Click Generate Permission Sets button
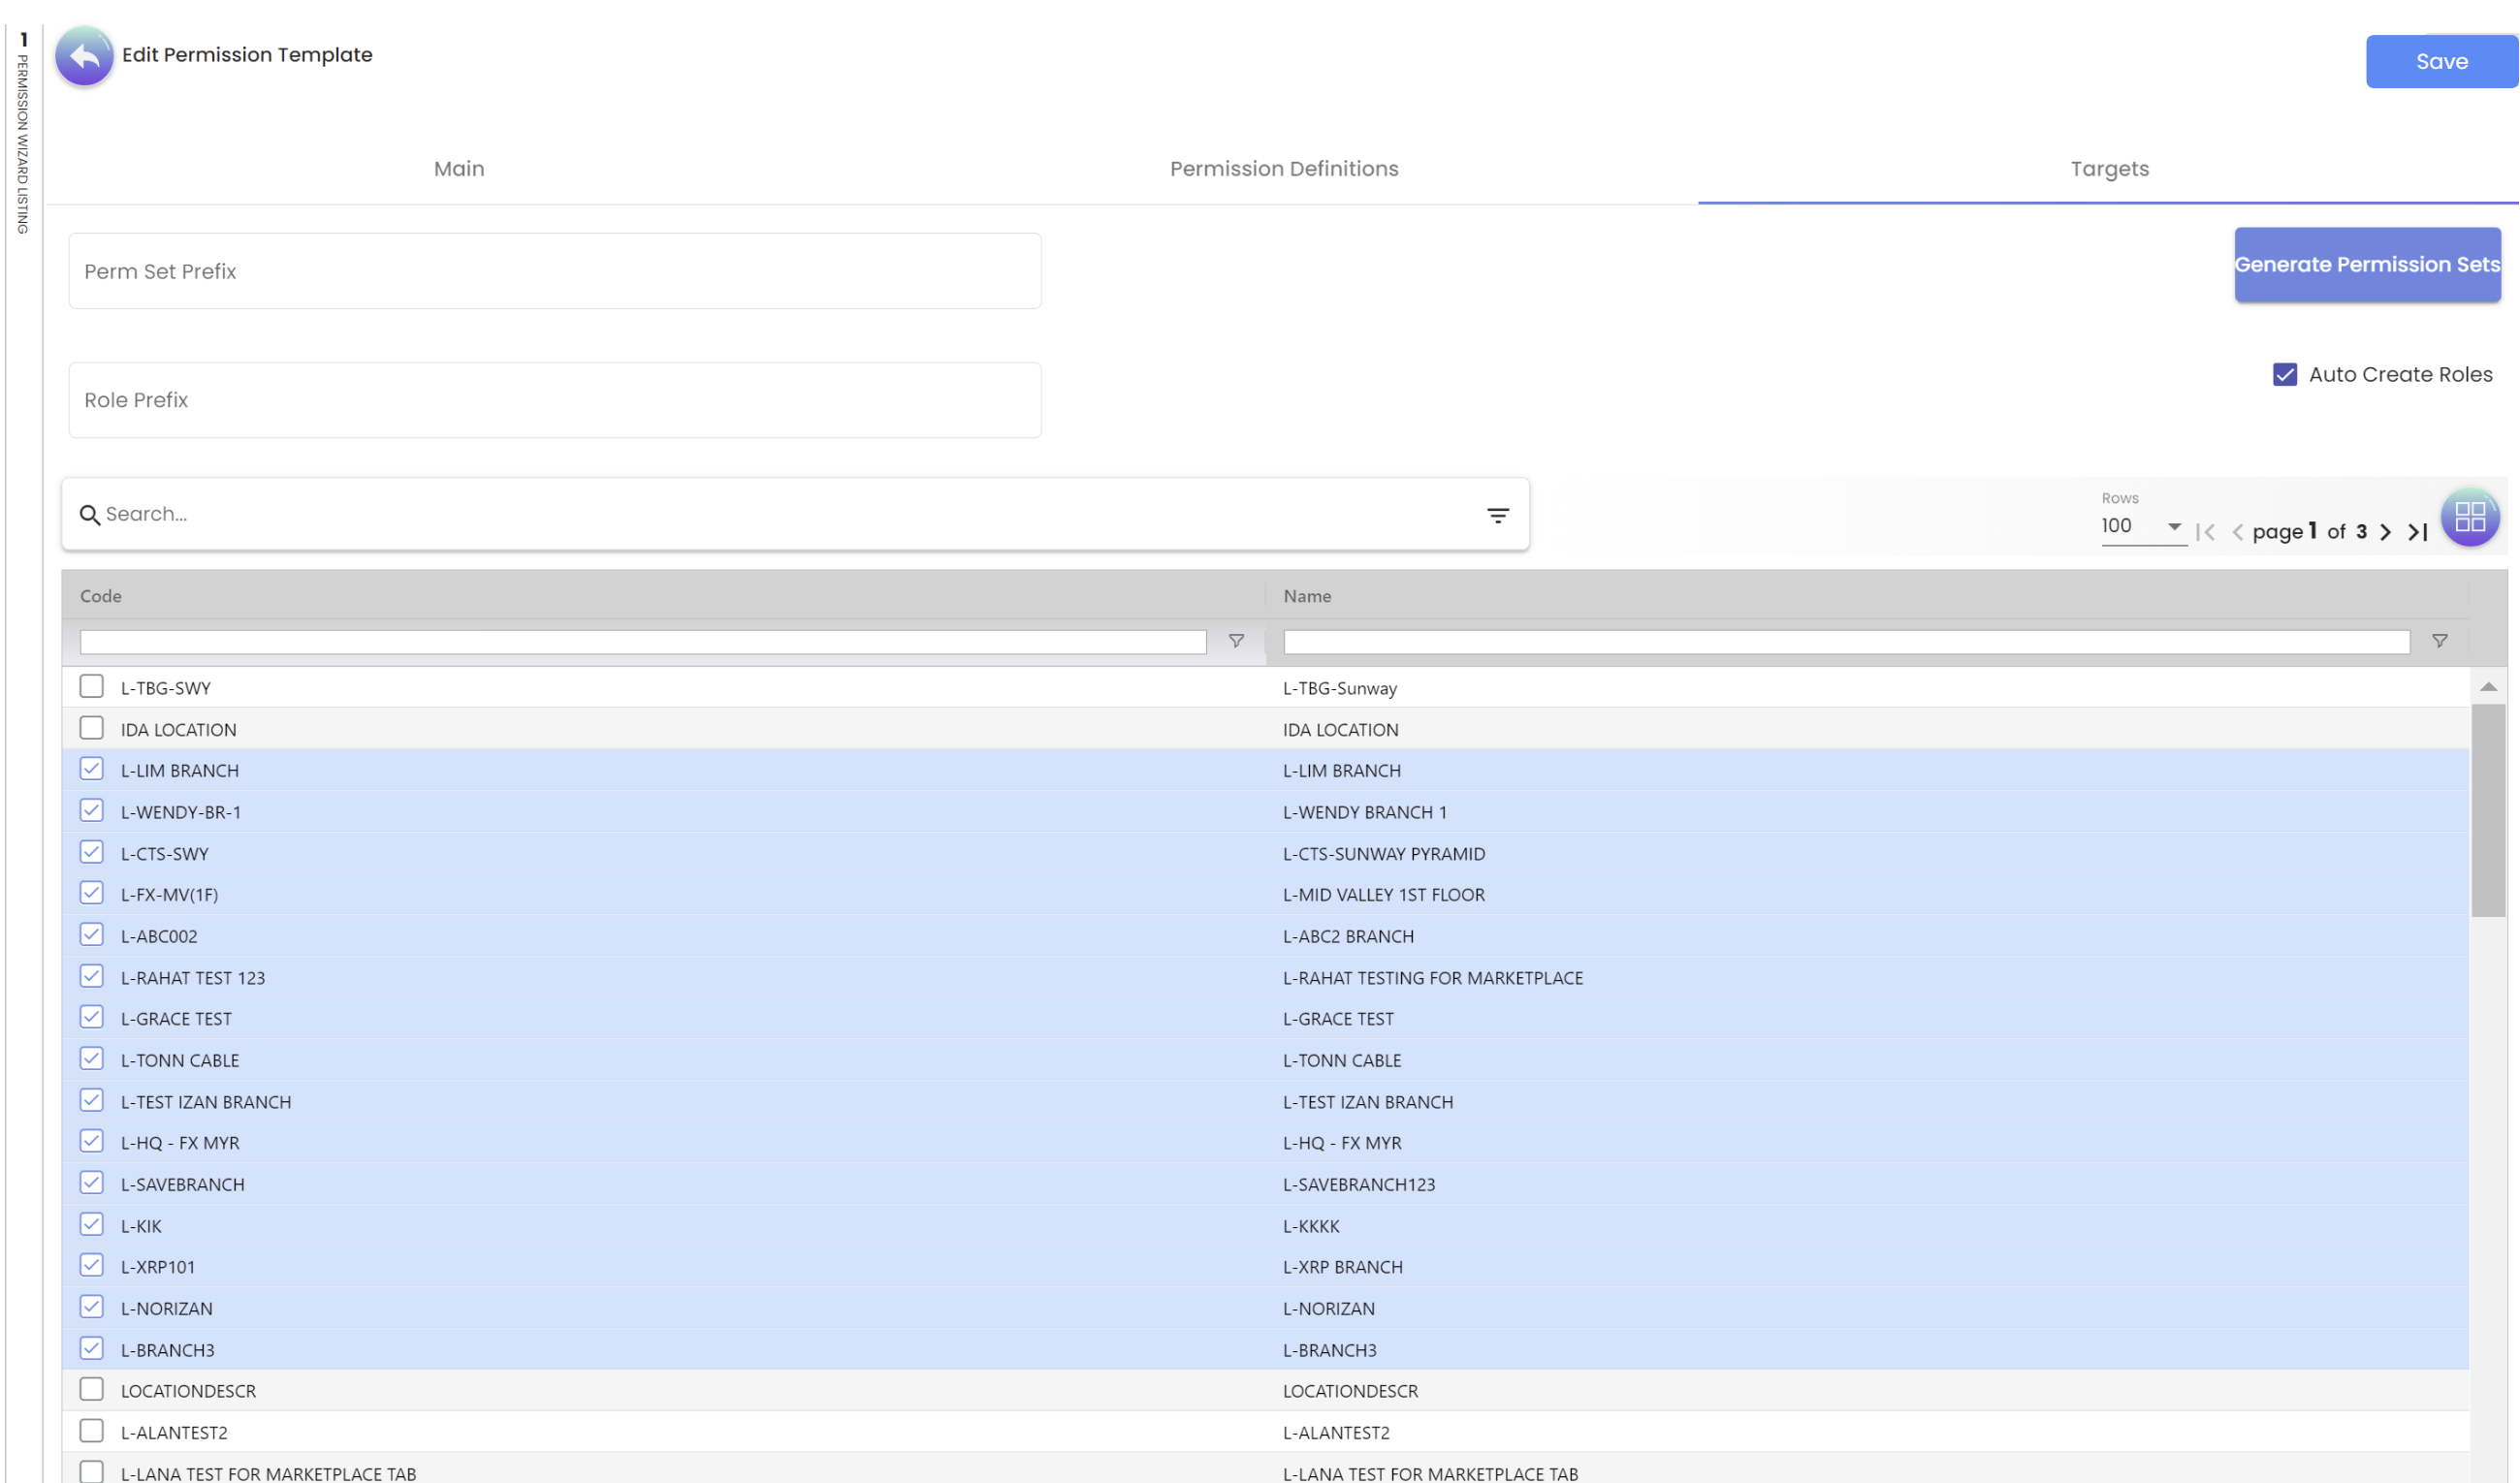This screenshot has height=1483, width=2520. point(2366,265)
